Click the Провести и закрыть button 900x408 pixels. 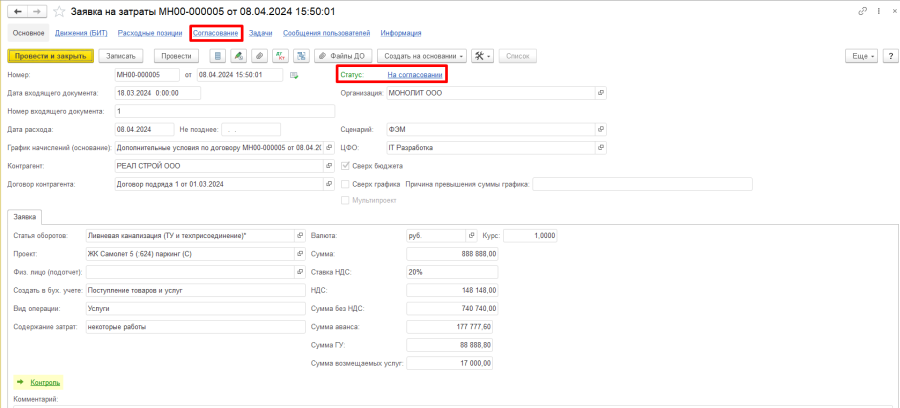click(49, 56)
